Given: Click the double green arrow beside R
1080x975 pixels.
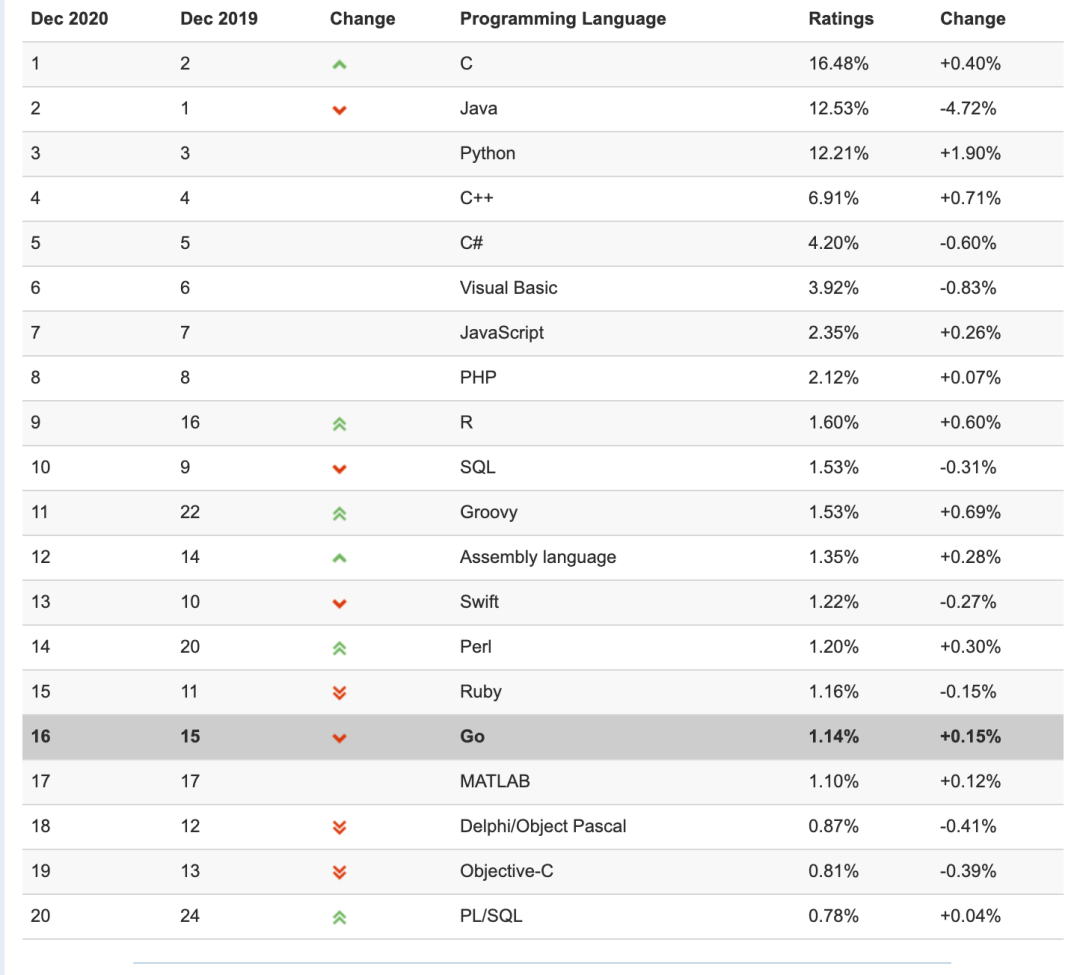Looking at the screenshot, I should (339, 423).
